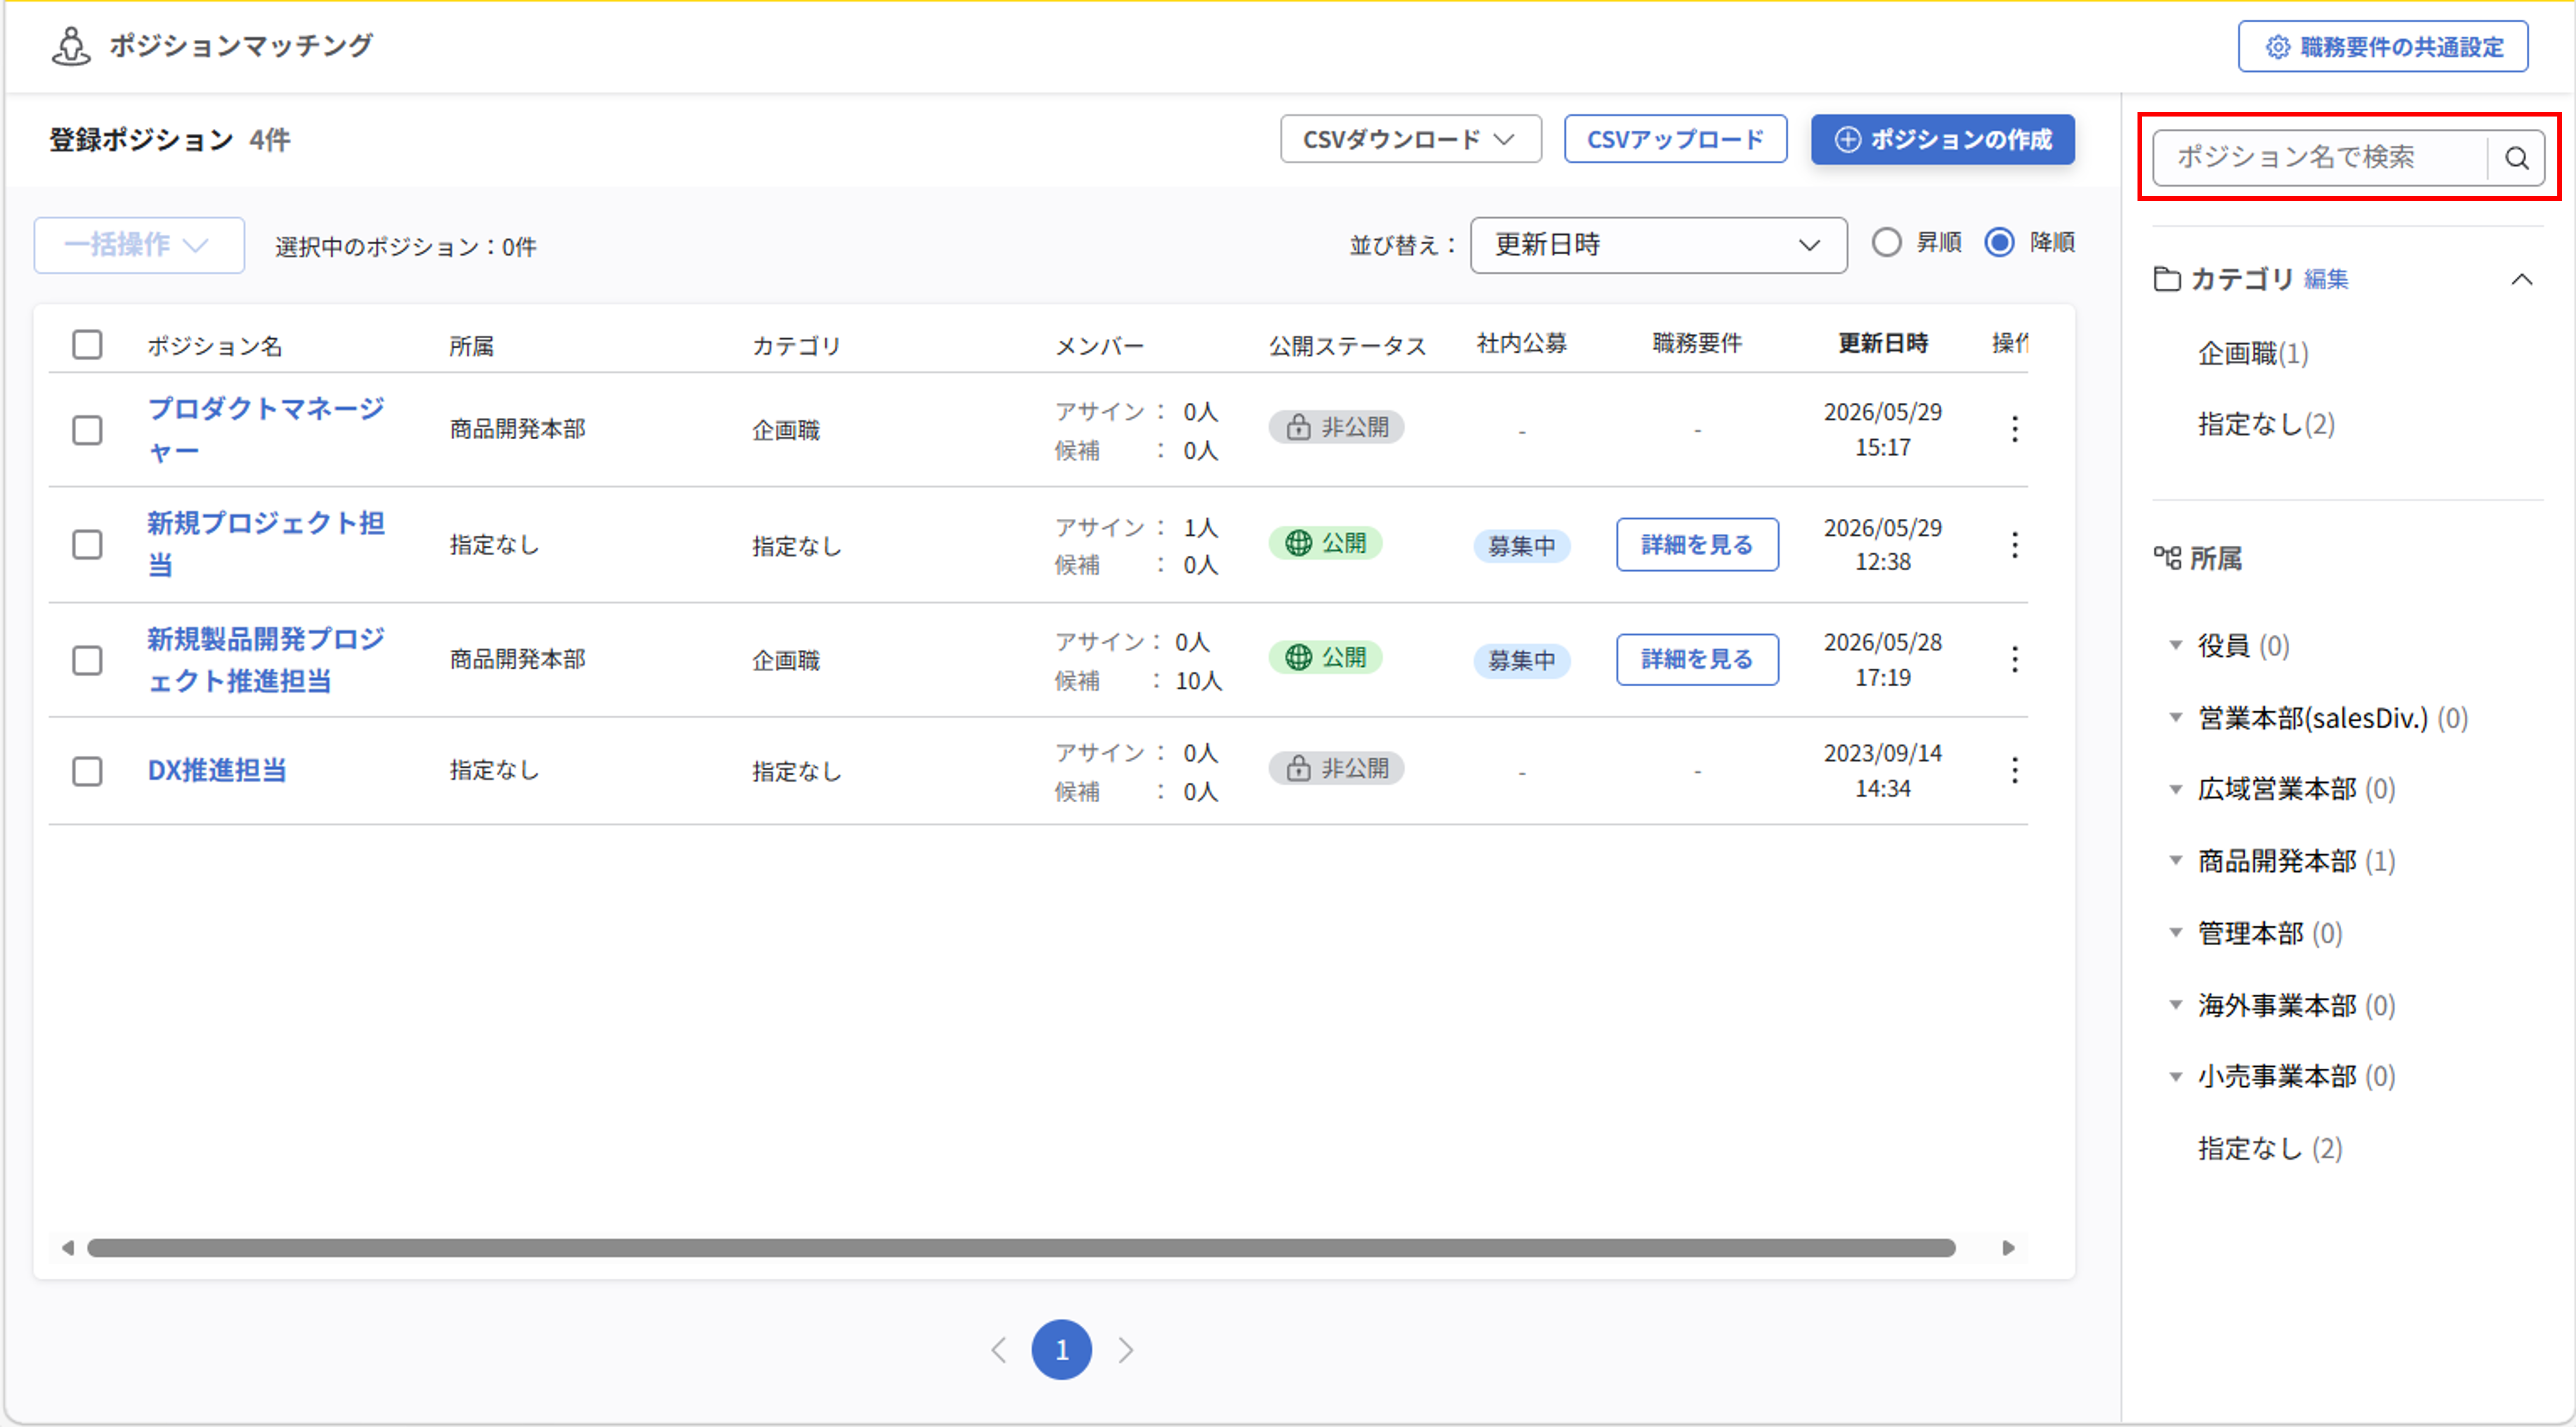Expand the 商品開発本部 department node

[x=2175, y=860]
